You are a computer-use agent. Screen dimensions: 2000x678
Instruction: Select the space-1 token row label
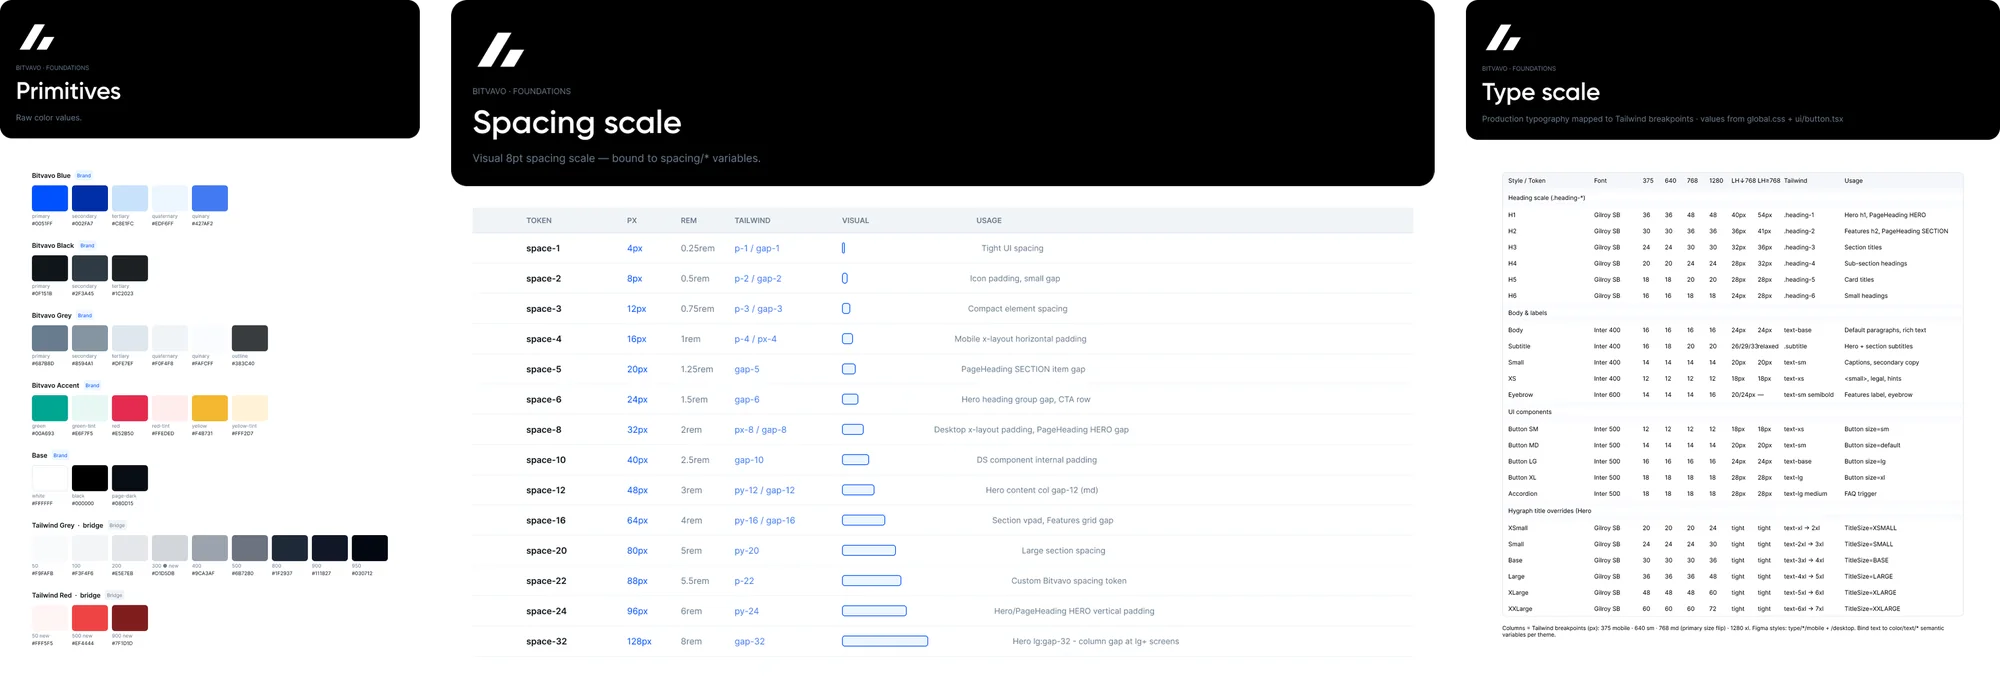click(543, 248)
